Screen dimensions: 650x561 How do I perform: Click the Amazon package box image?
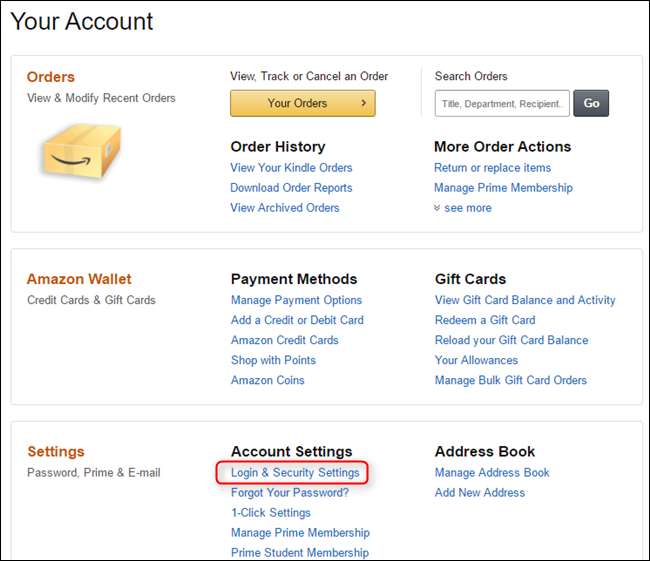[x=82, y=151]
